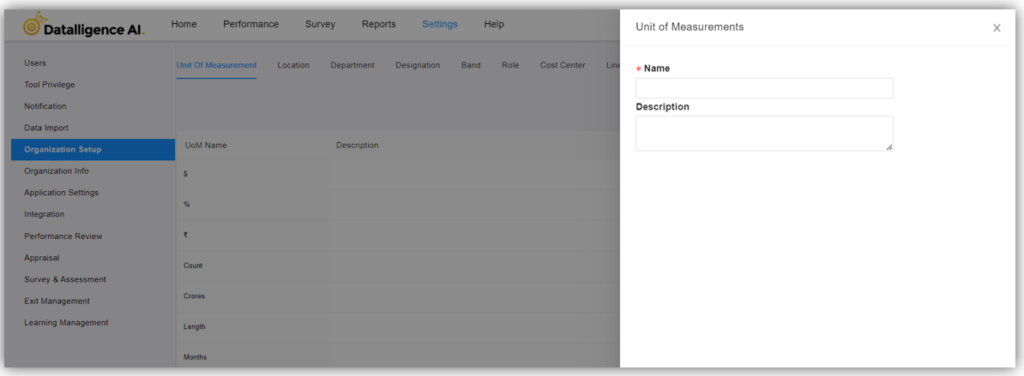This screenshot has height=376, width=1024.
Task: Select the Count unit row
Action: tap(398, 266)
